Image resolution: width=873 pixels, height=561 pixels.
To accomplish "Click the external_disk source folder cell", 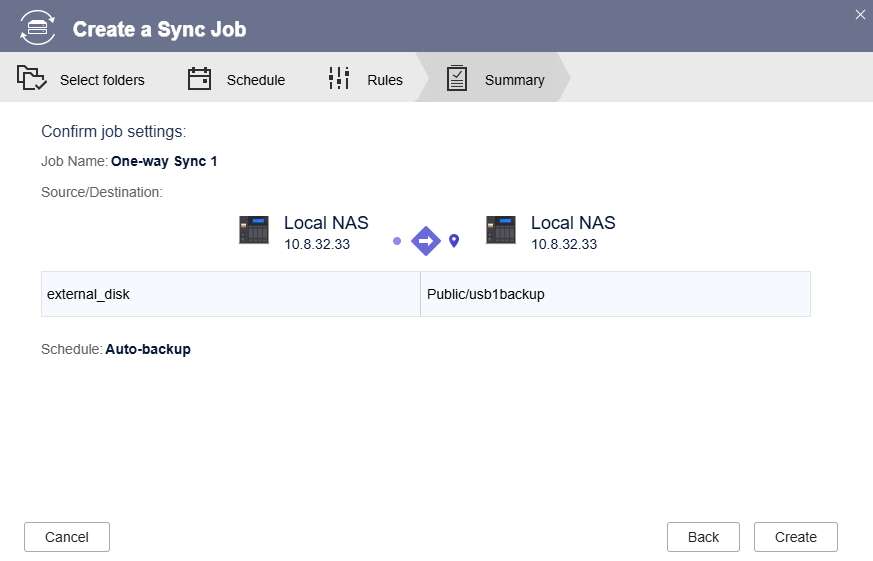I will 230,294.
